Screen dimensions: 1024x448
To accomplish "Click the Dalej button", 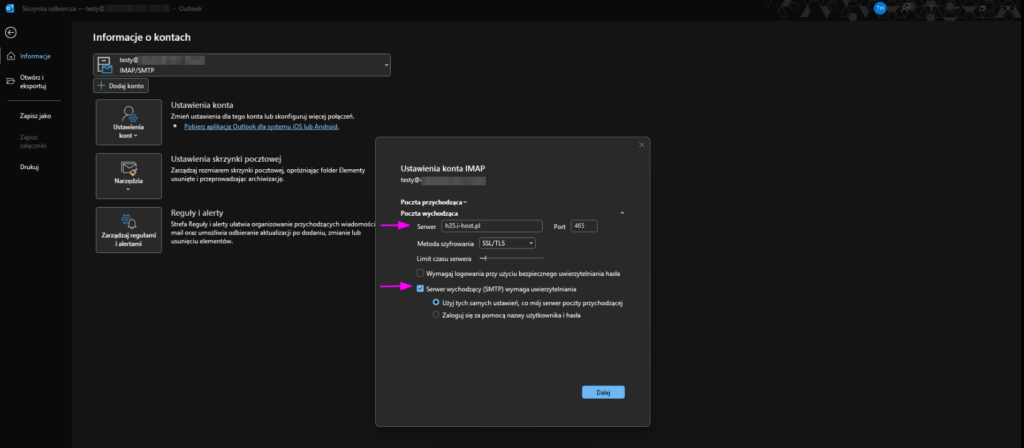I will pyautogui.click(x=603, y=392).
